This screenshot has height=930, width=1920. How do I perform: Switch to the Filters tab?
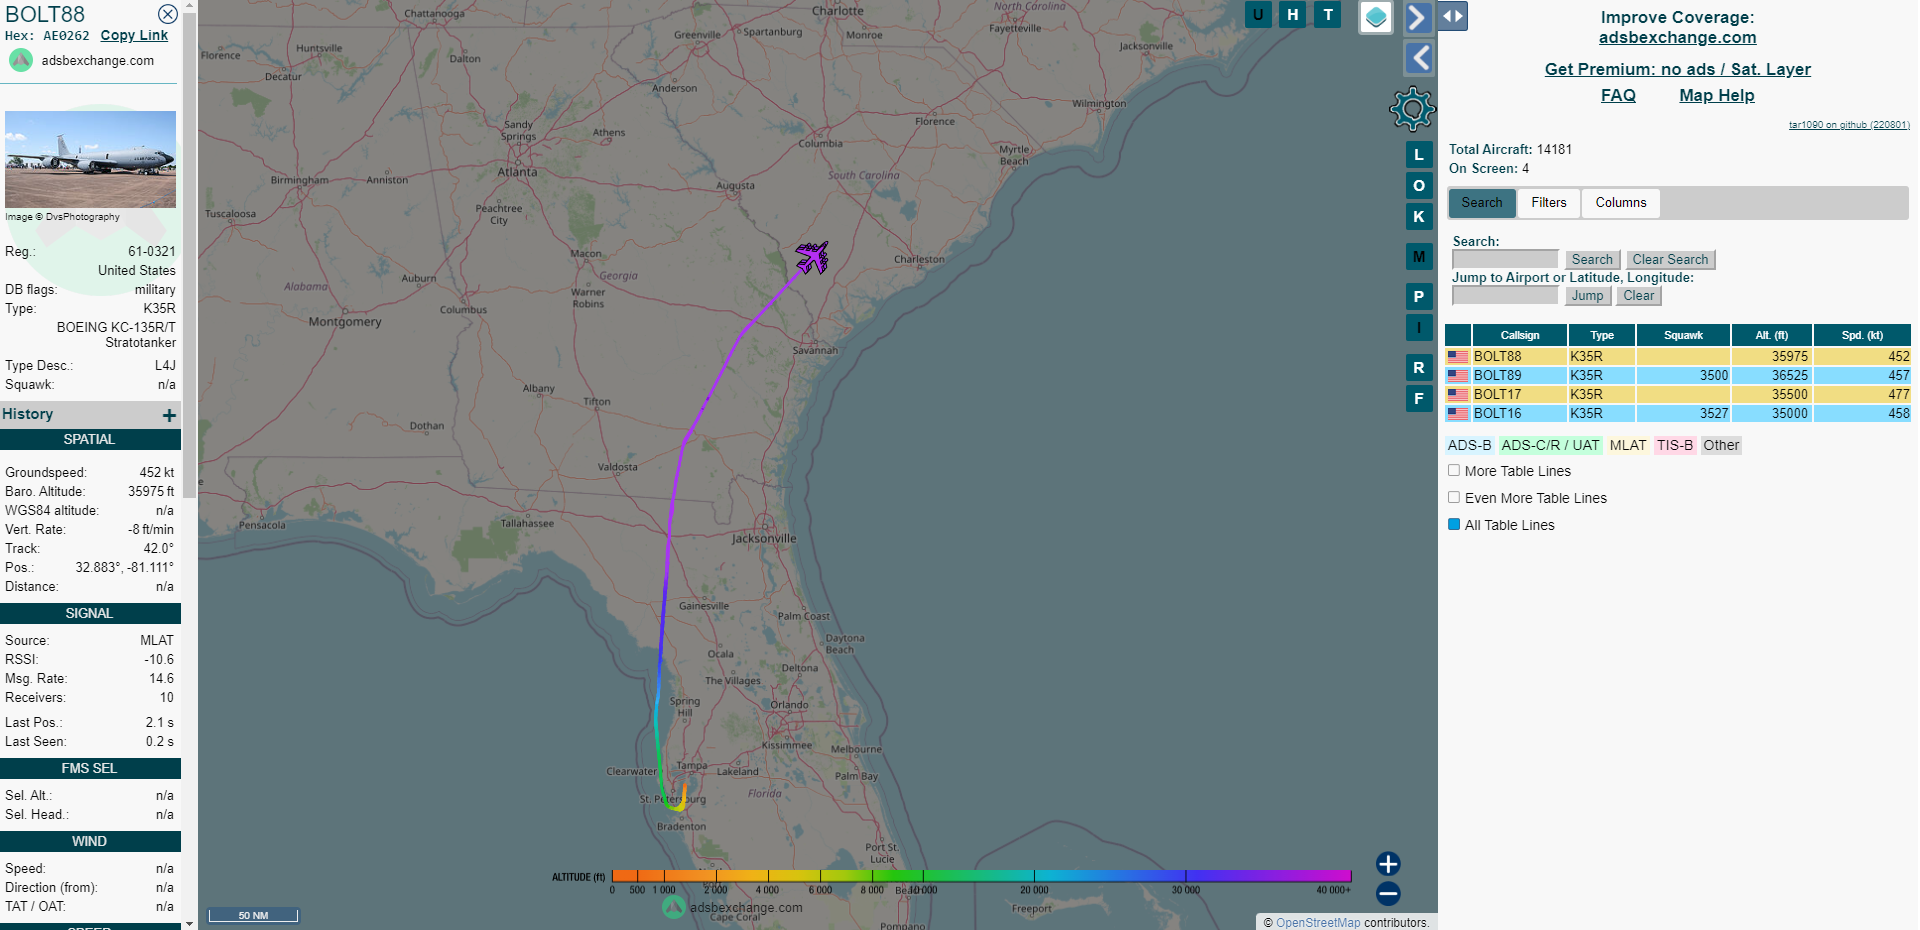(x=1549, y=203)
